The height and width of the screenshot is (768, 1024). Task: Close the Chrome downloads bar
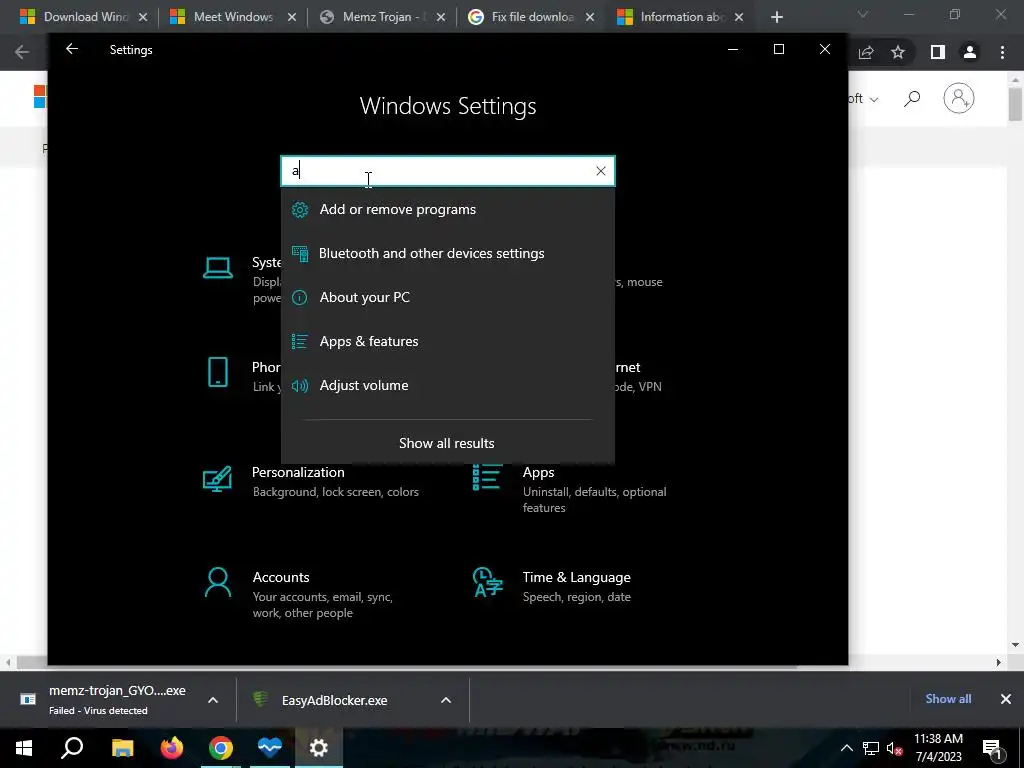tap(1006, 699)
